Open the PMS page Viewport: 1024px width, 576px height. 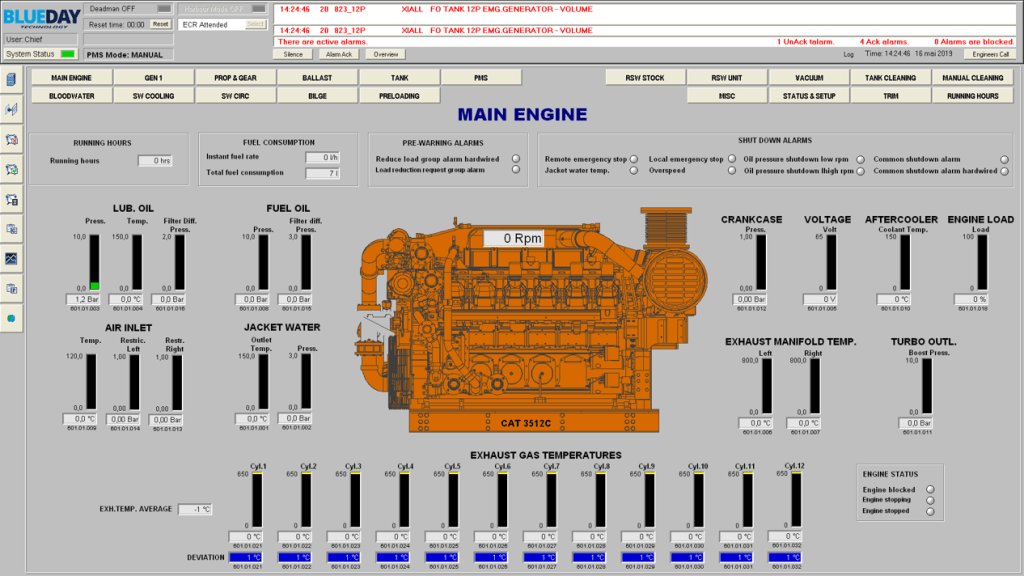pos(481,78)
